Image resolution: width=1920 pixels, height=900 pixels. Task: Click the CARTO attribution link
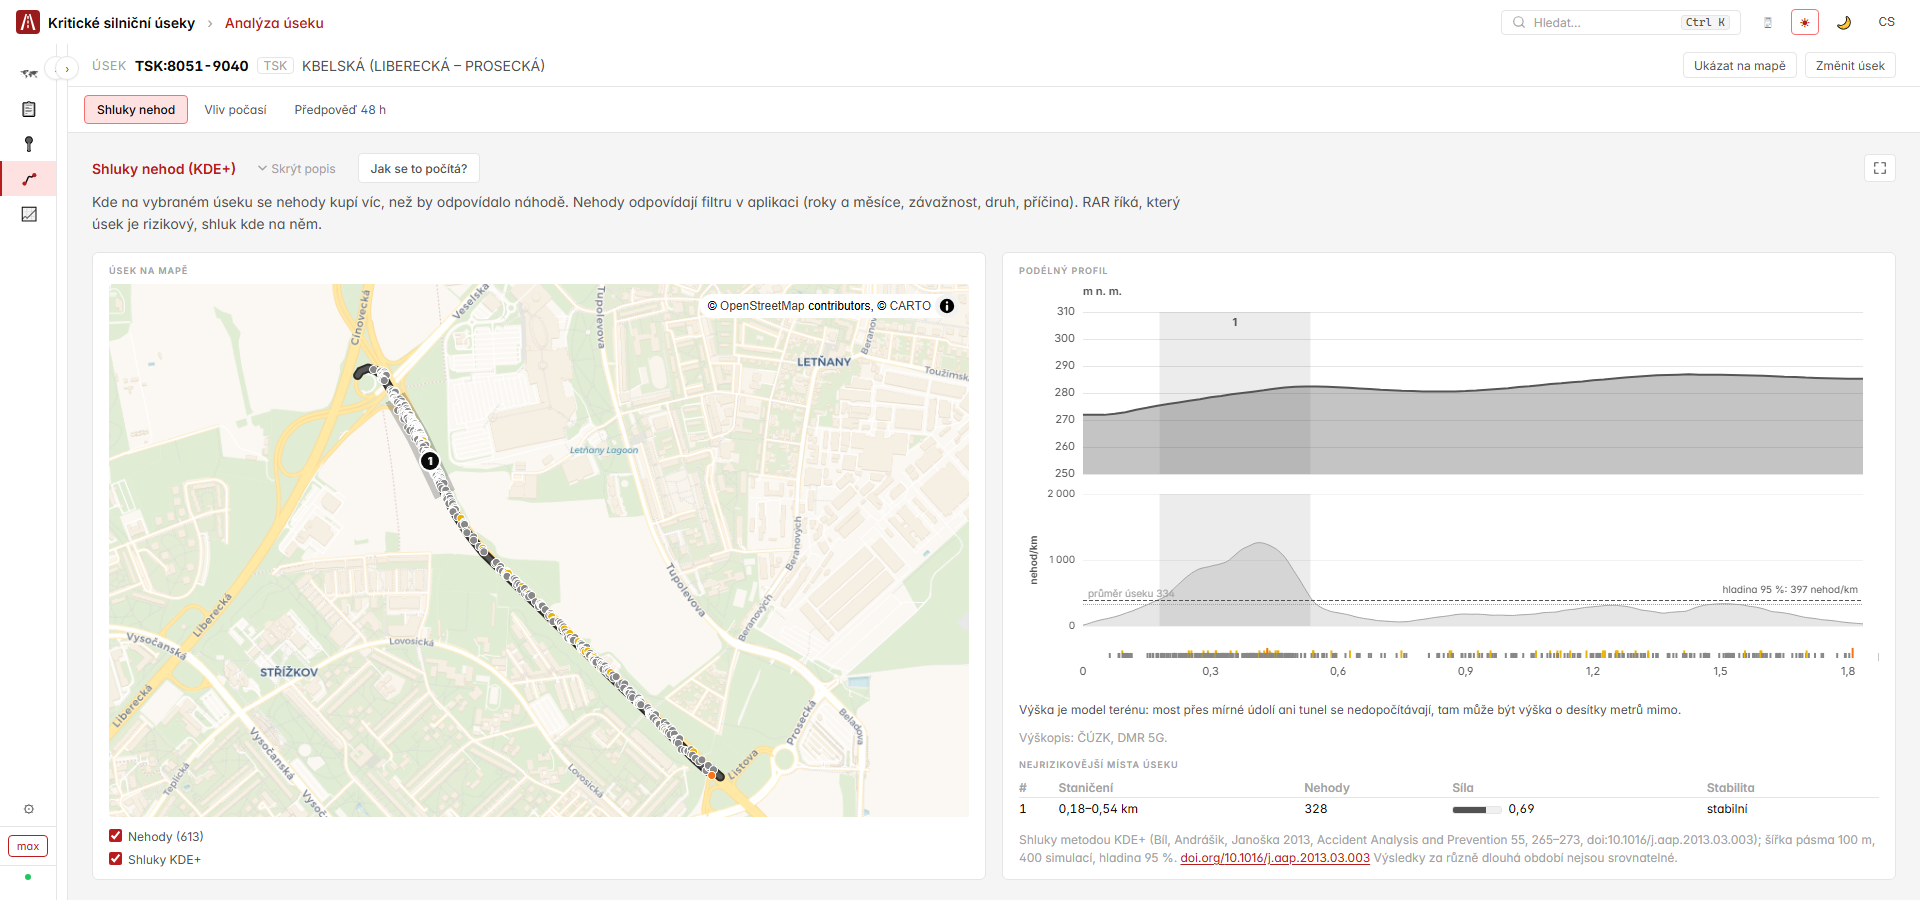tap(910, 306)
